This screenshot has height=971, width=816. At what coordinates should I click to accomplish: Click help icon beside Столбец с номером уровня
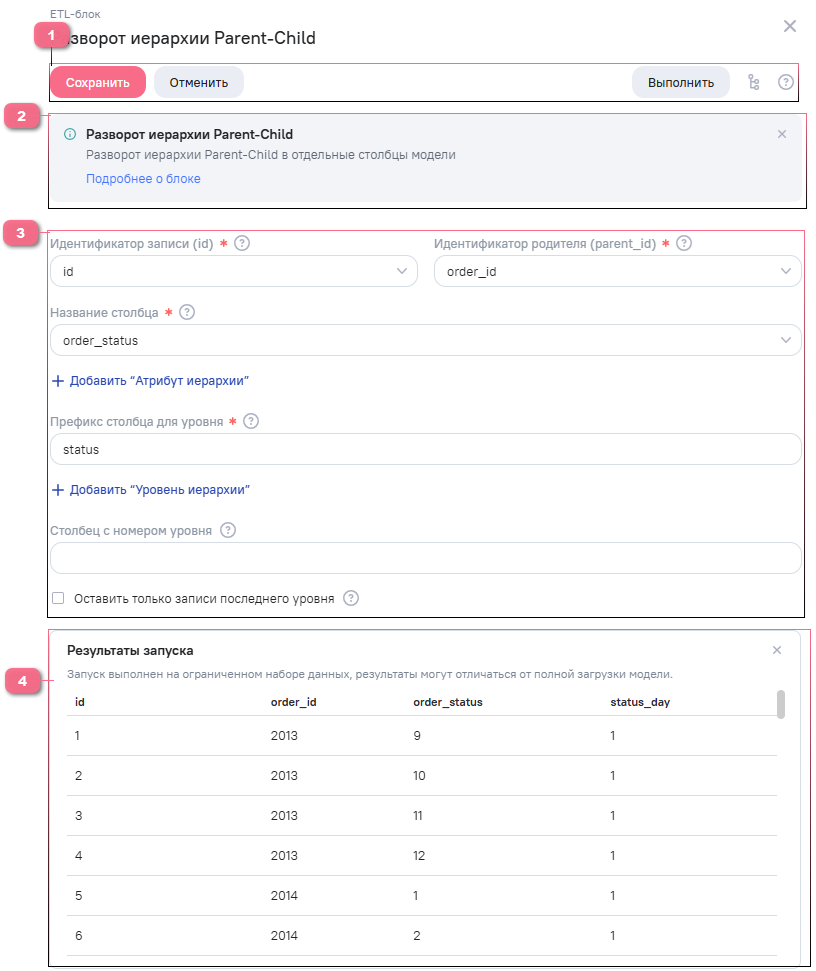(x=228, y=530)
